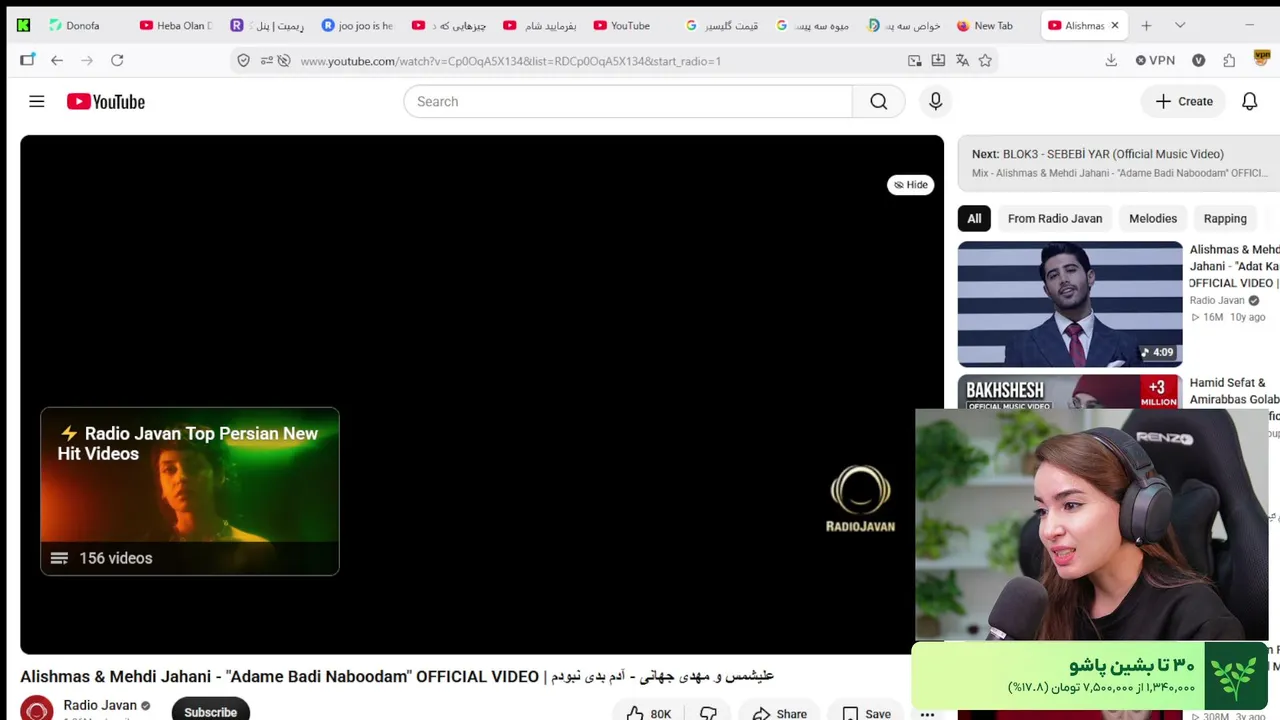Open the K browser menu icon
Viewport: 1280px width, 720px height.
(23, 26)
